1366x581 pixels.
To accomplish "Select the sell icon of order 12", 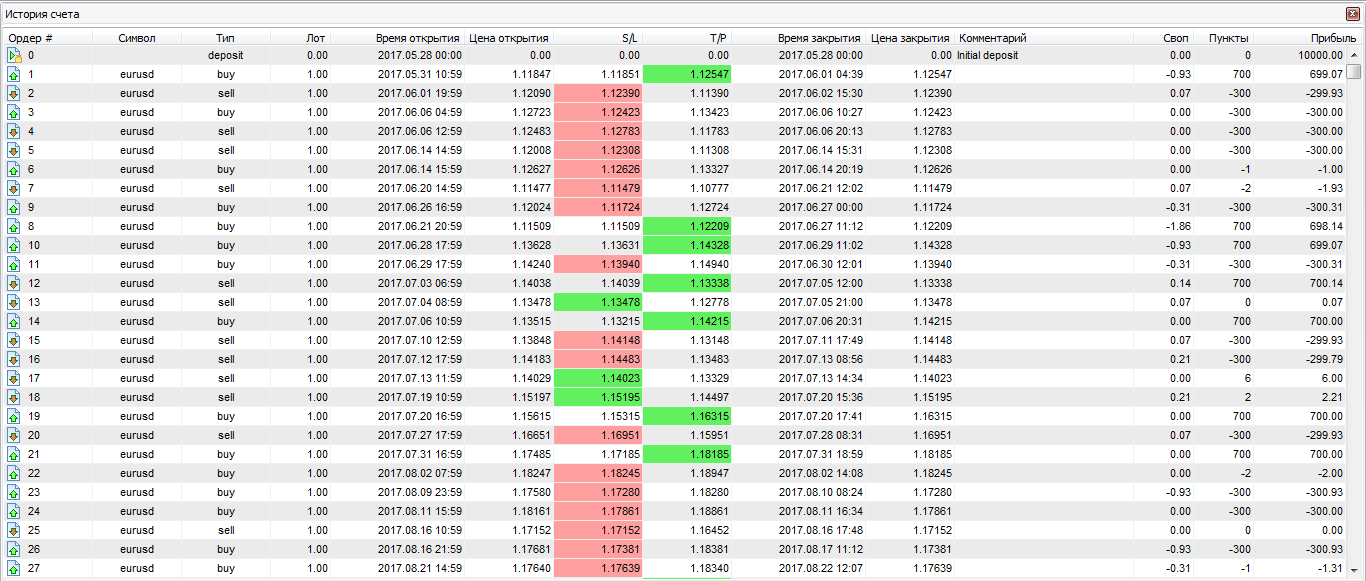I will (14, 284).
